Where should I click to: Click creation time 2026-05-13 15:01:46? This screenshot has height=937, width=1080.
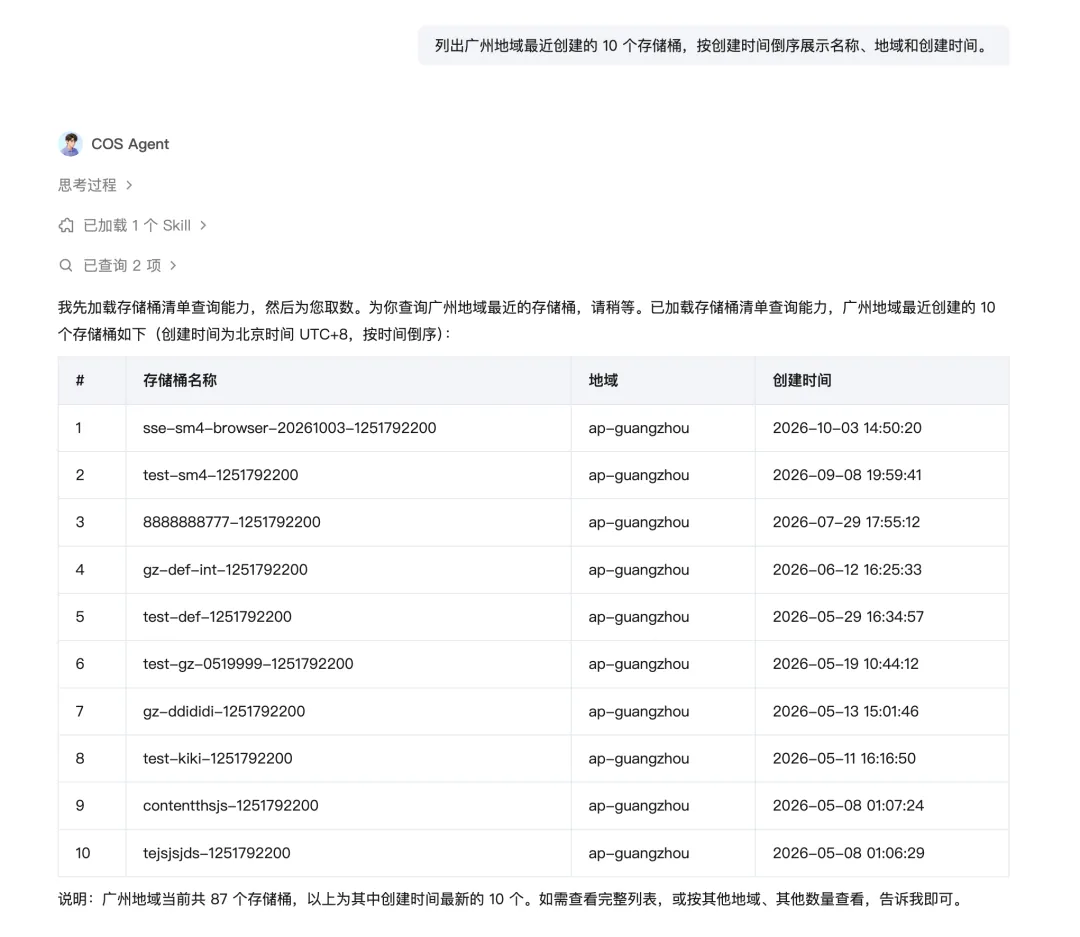pos(846,711)
